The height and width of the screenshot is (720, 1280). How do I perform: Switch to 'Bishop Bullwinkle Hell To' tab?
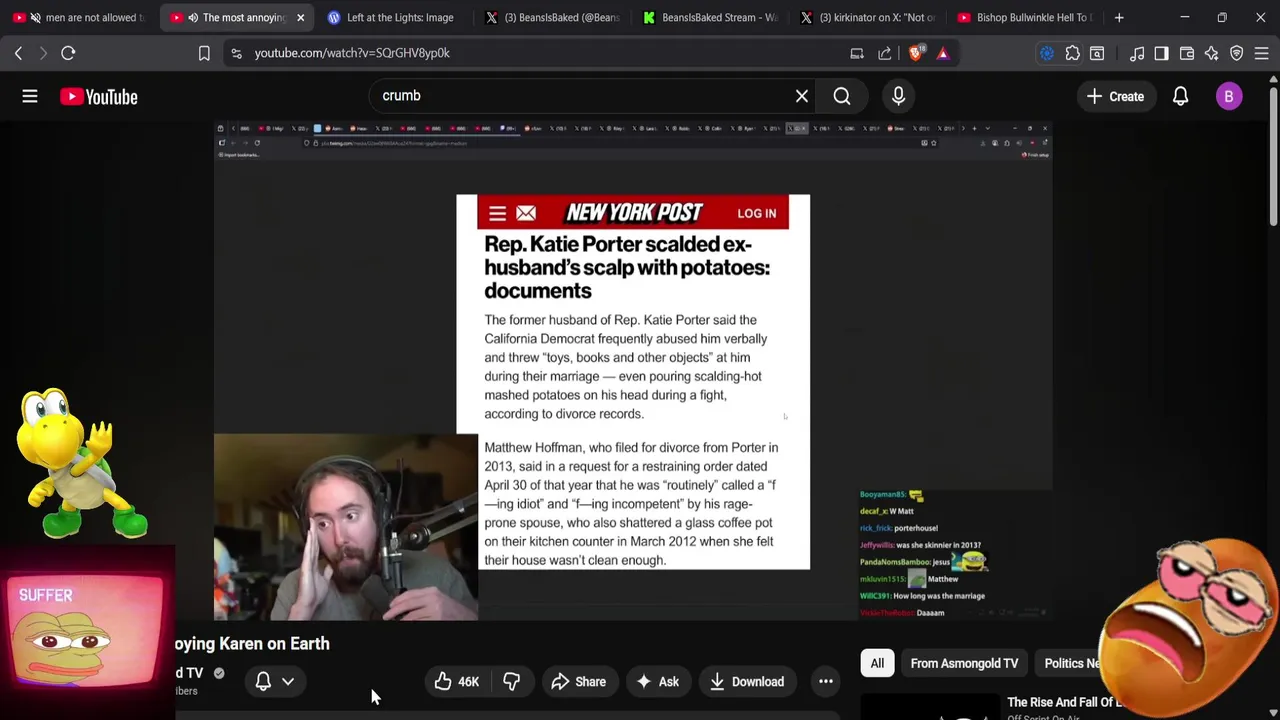point(1025,17)
